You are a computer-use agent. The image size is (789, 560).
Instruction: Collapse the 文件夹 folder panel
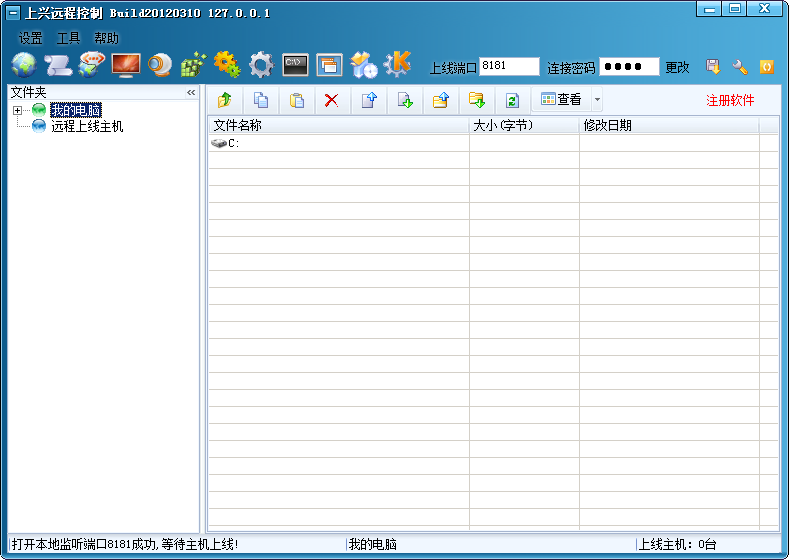click(191, 92)
